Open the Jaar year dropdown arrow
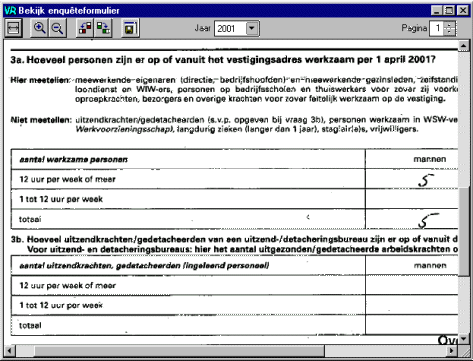473x361 pixels. (252, 28)
